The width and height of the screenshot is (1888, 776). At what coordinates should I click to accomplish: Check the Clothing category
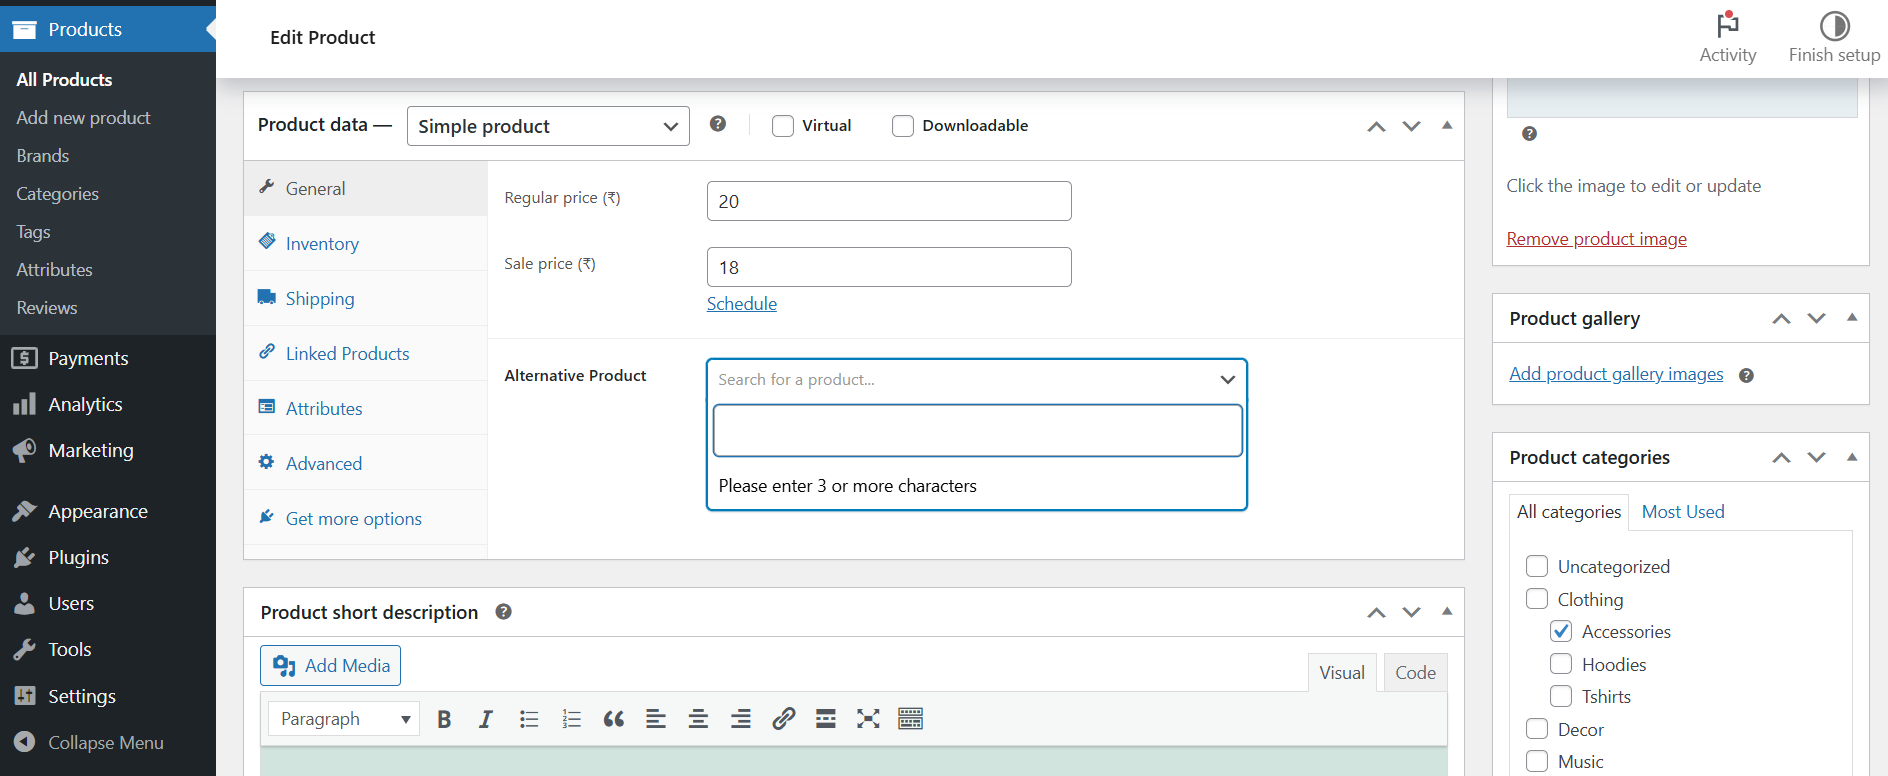1537,599
